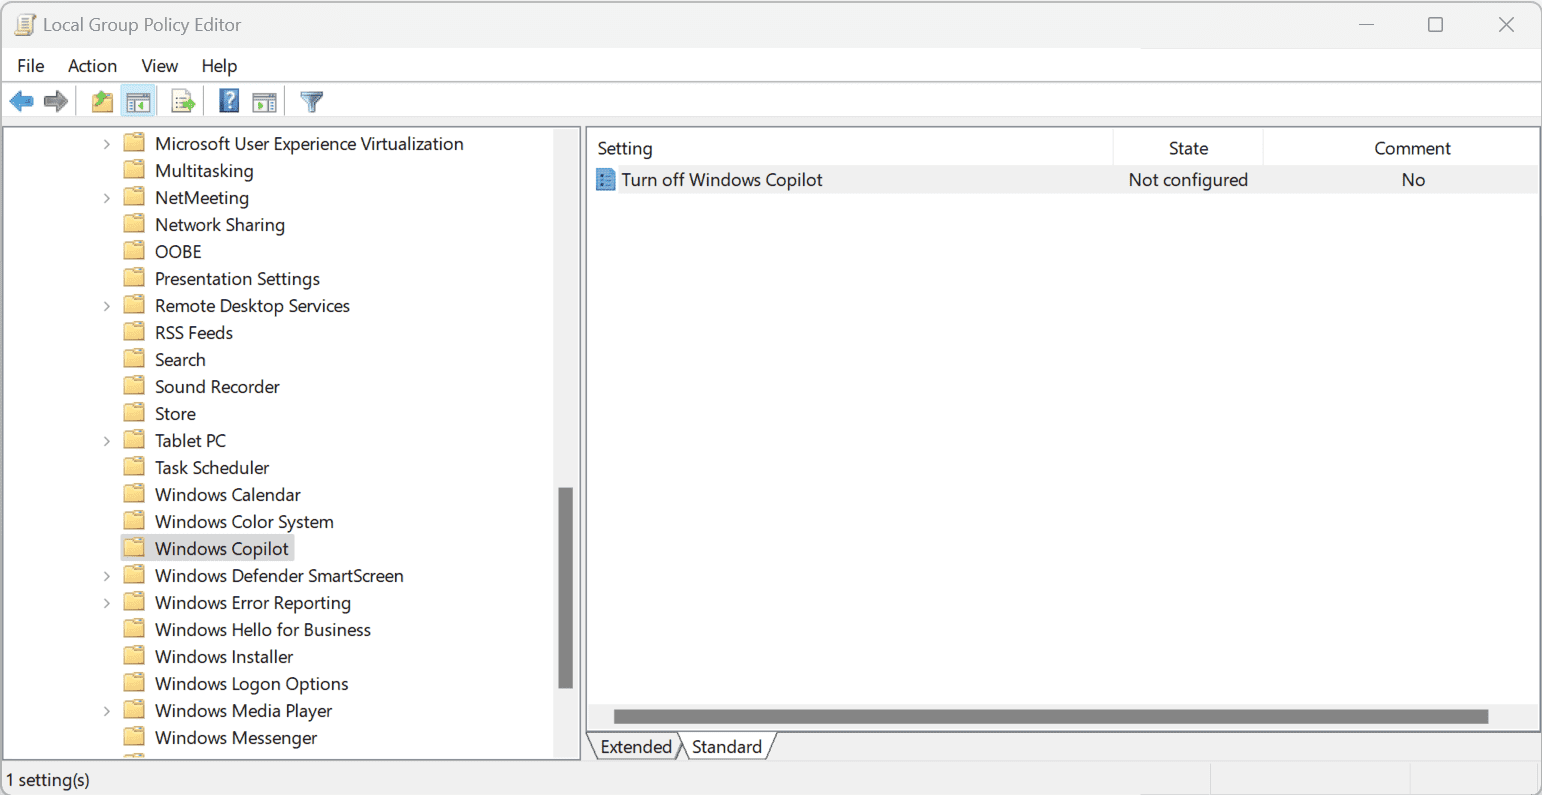Select Presentation Settings in the tree

click(237, 279)
